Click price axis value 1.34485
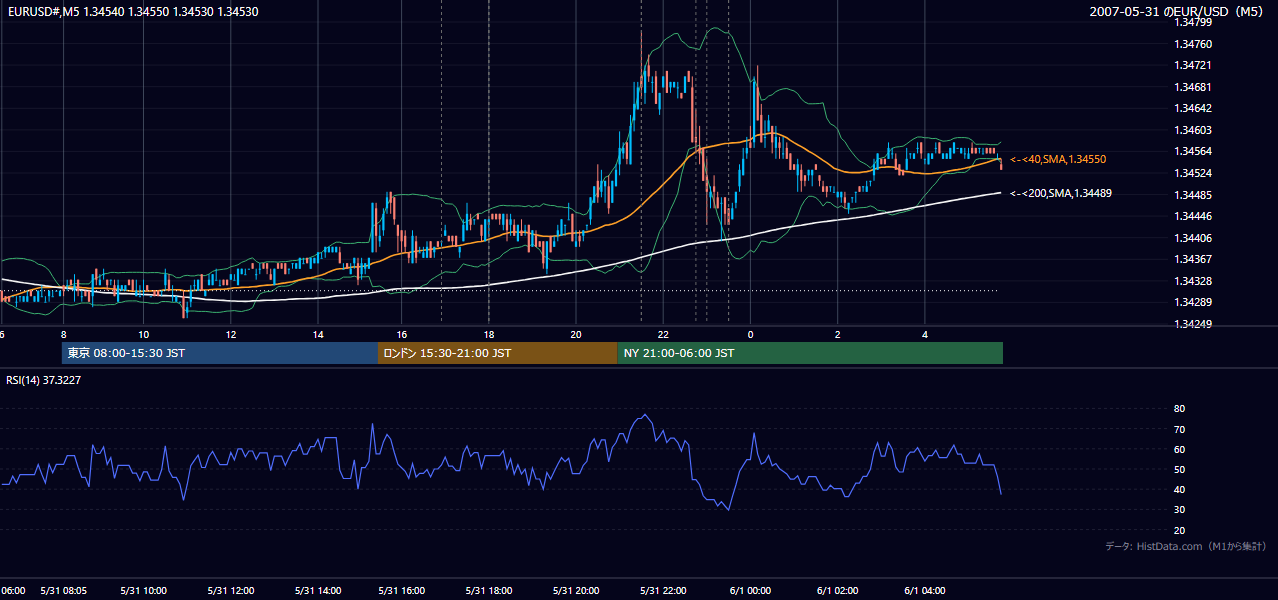Viewport: 1278px width, 600px height. [1191, 194]
